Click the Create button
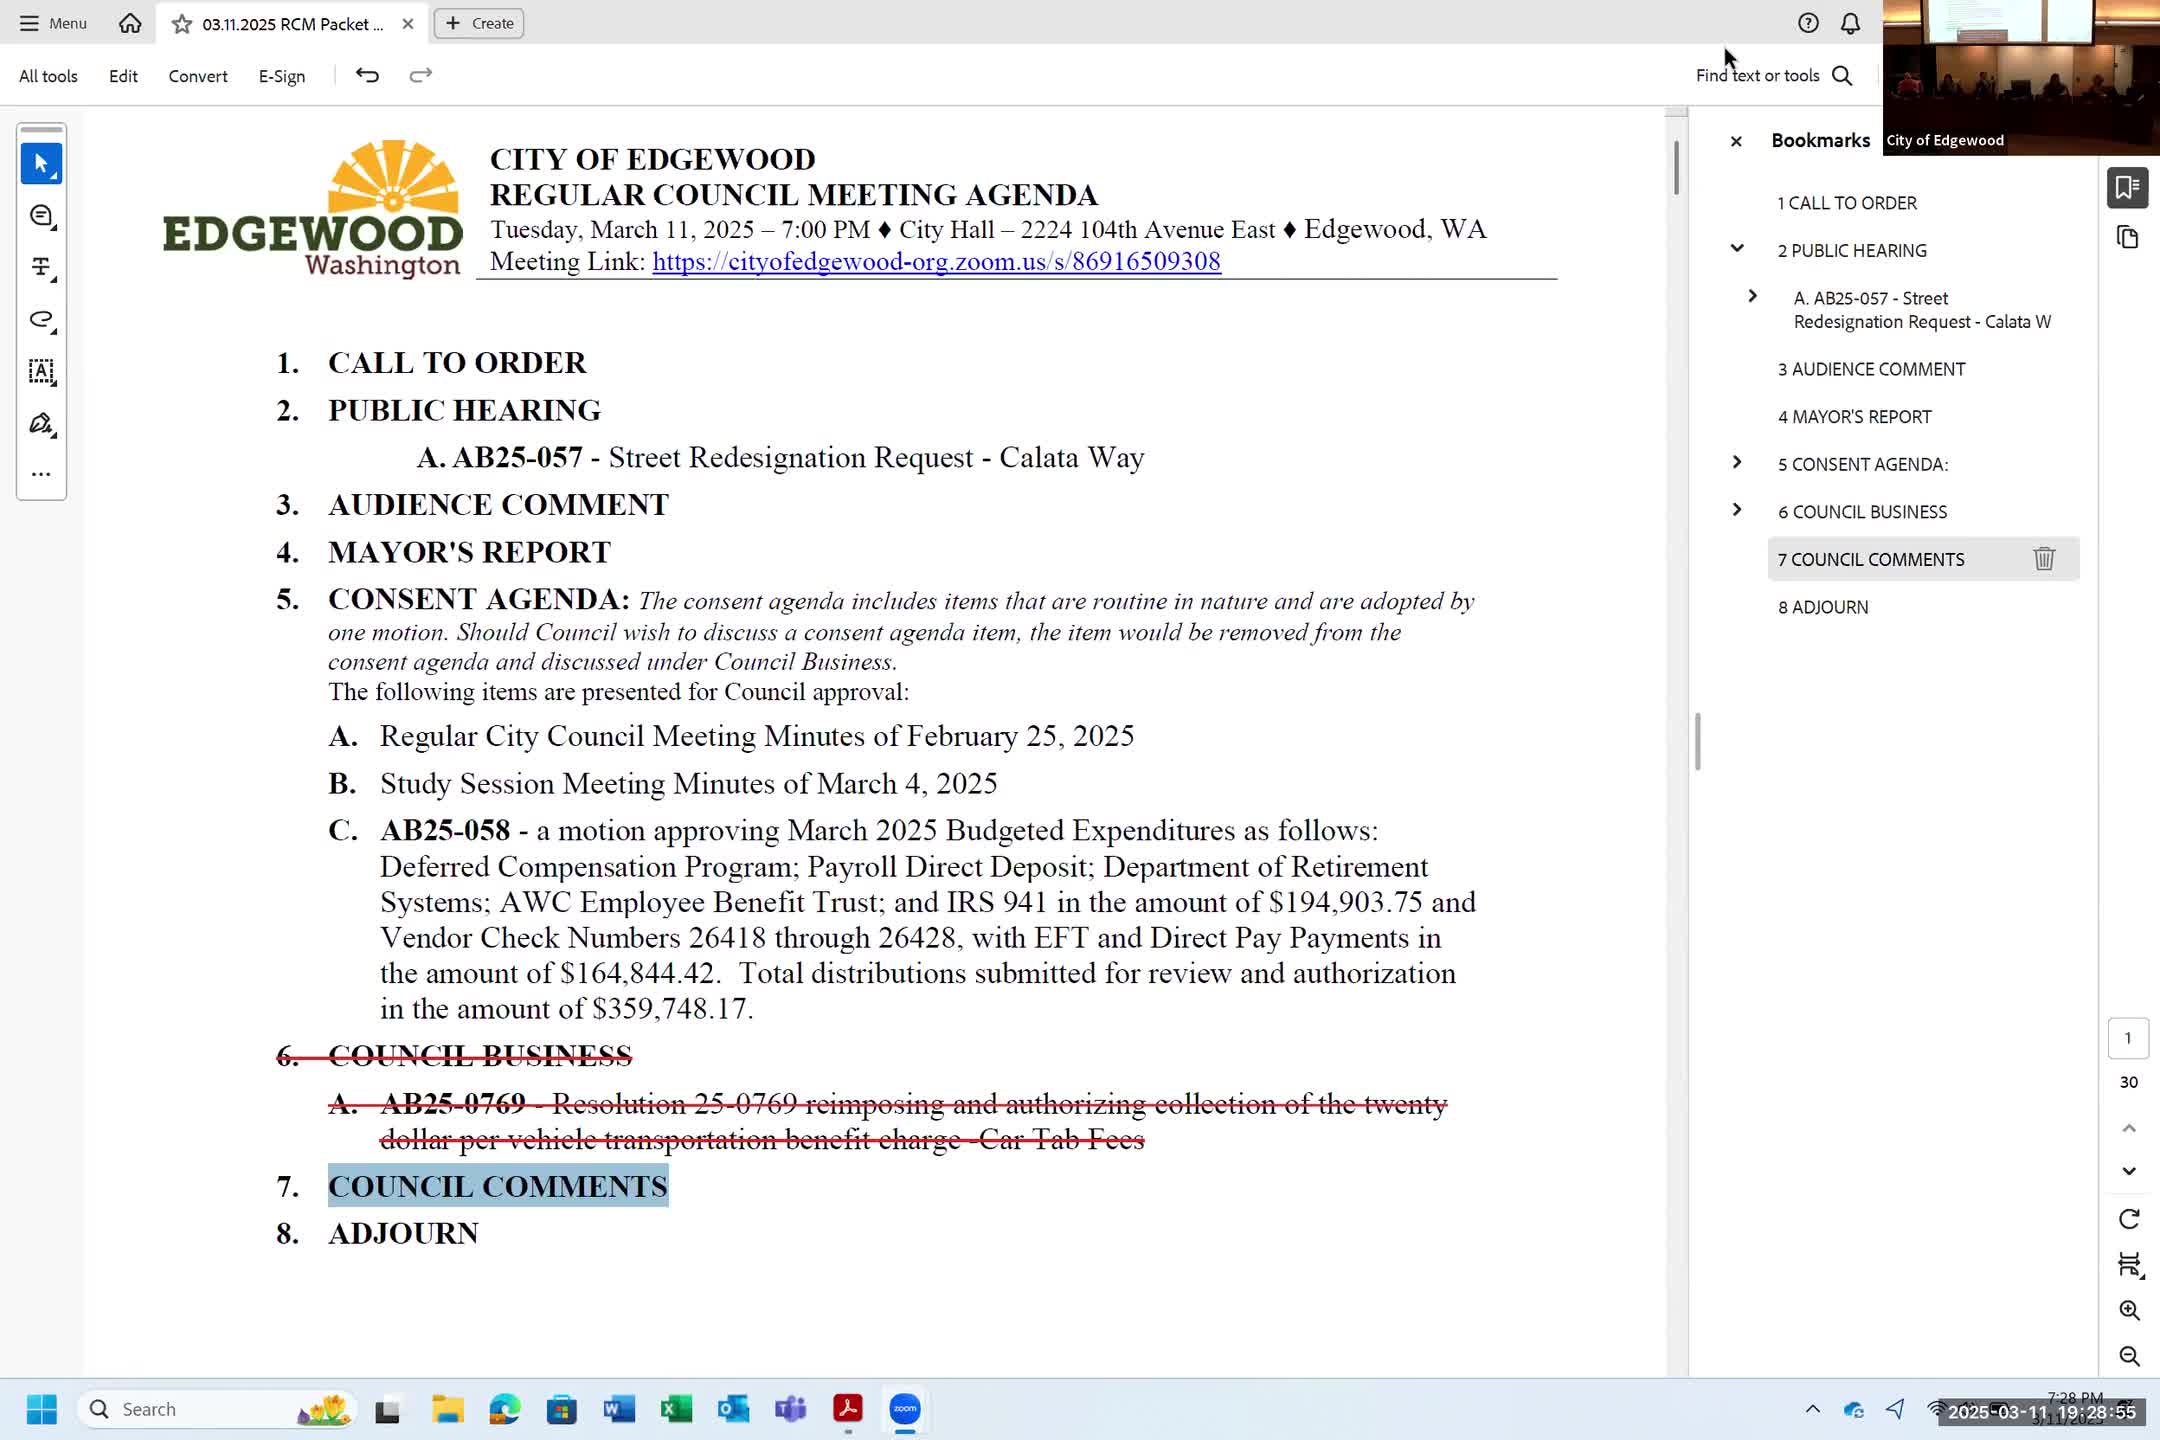Image resolution: width=2160 pixels, height=1440 pixels. click(479, 23)
